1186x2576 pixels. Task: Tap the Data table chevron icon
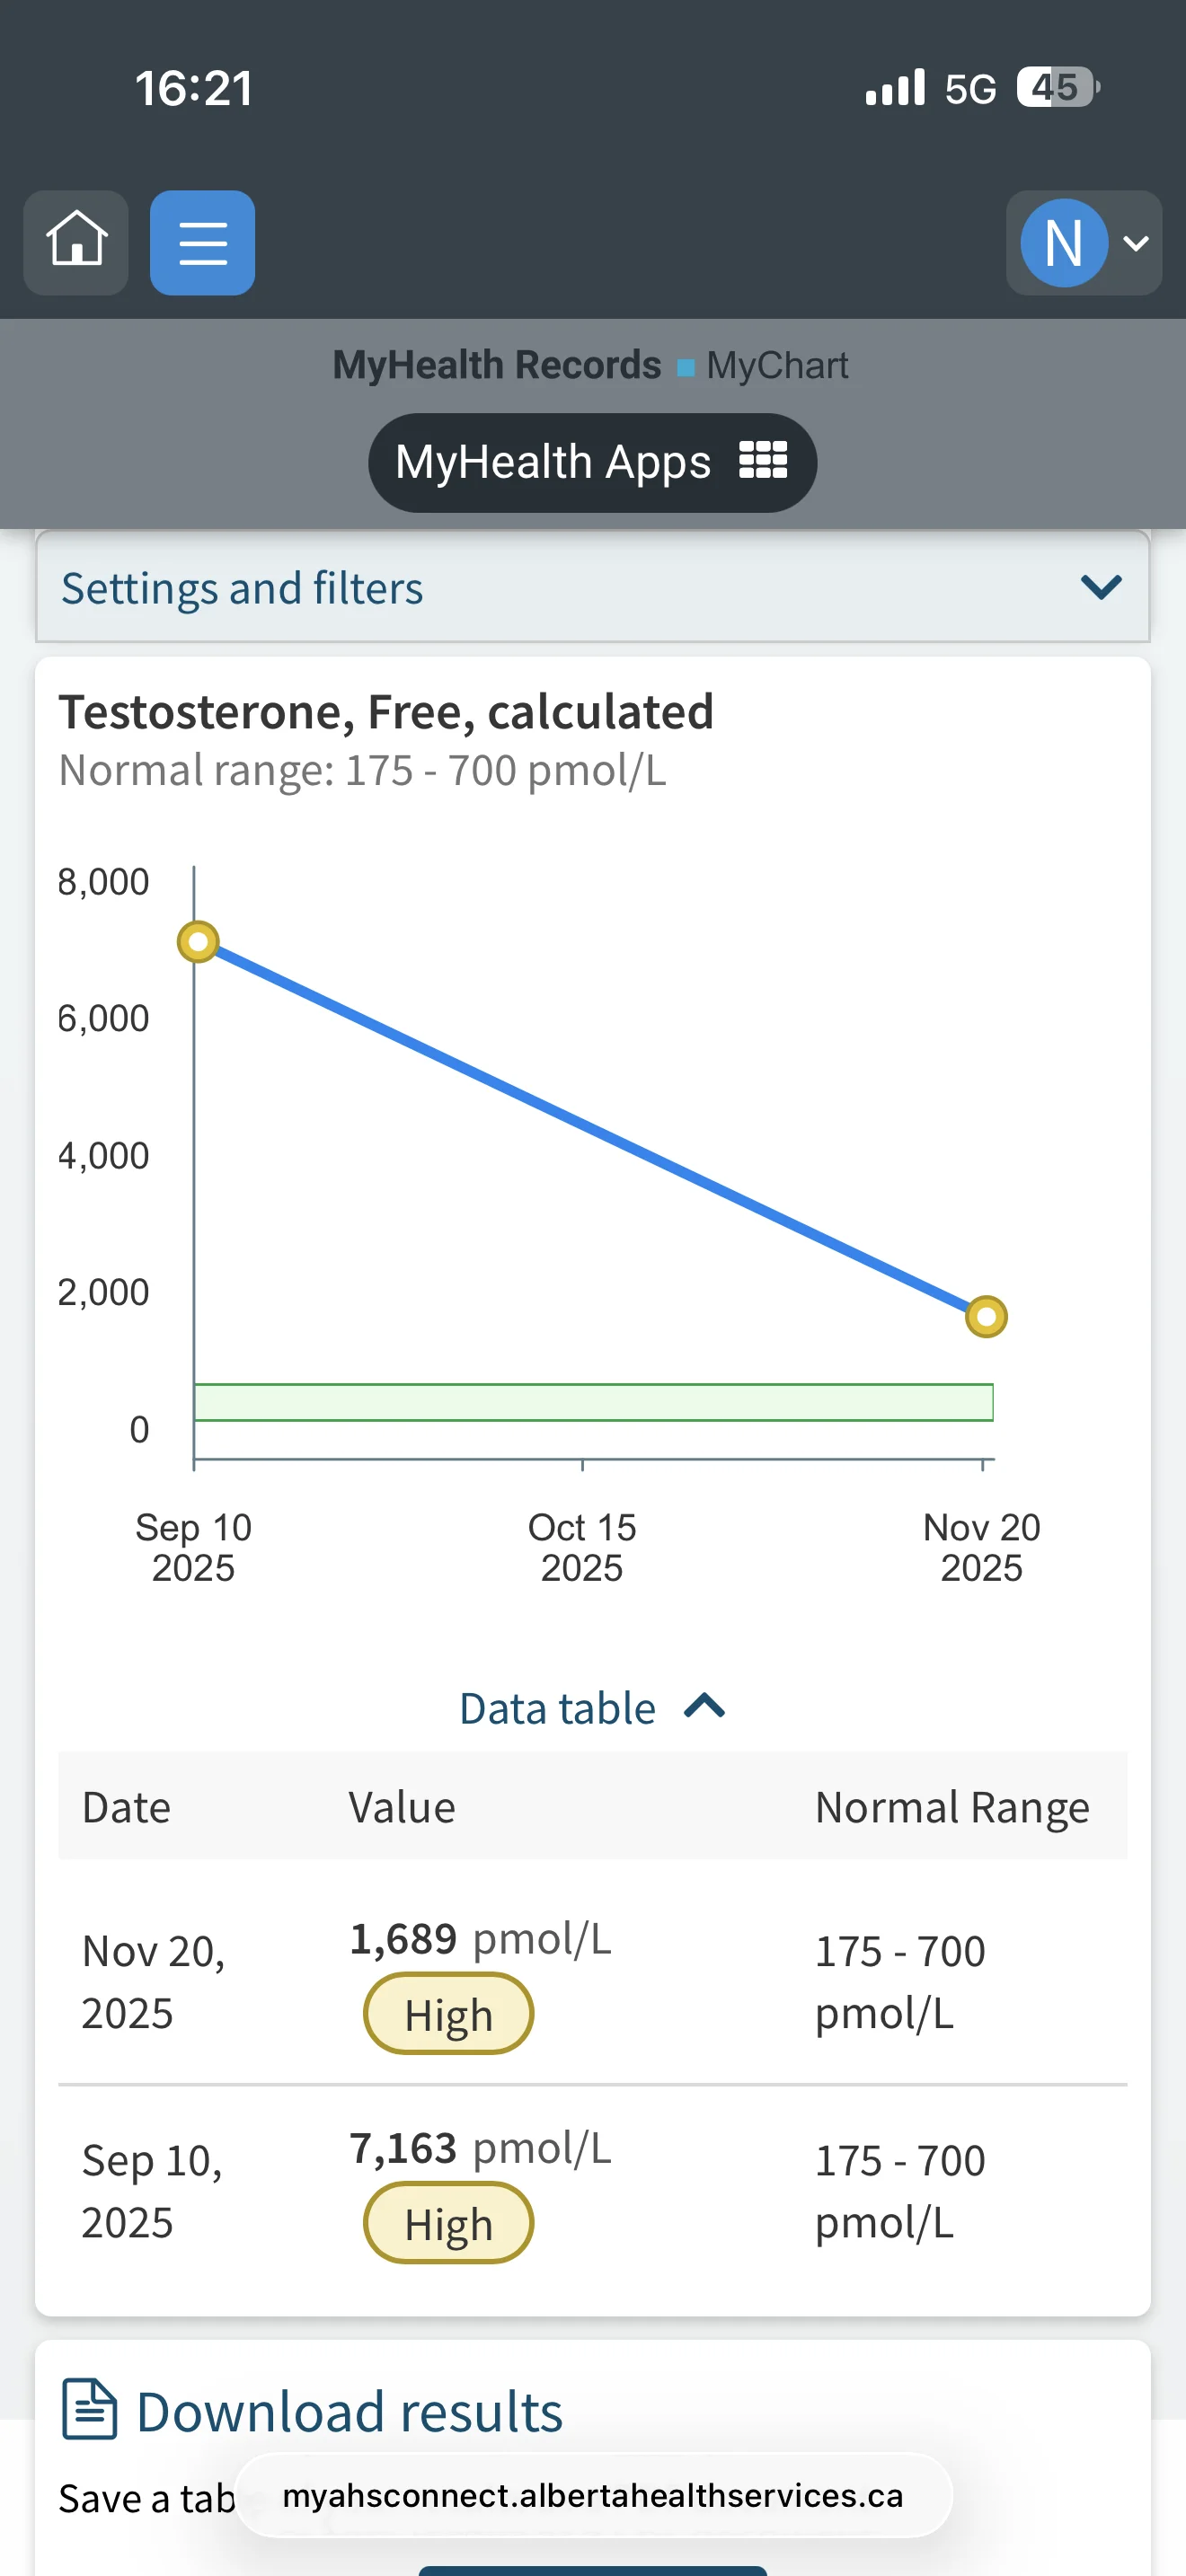(x=704, y=1706)
